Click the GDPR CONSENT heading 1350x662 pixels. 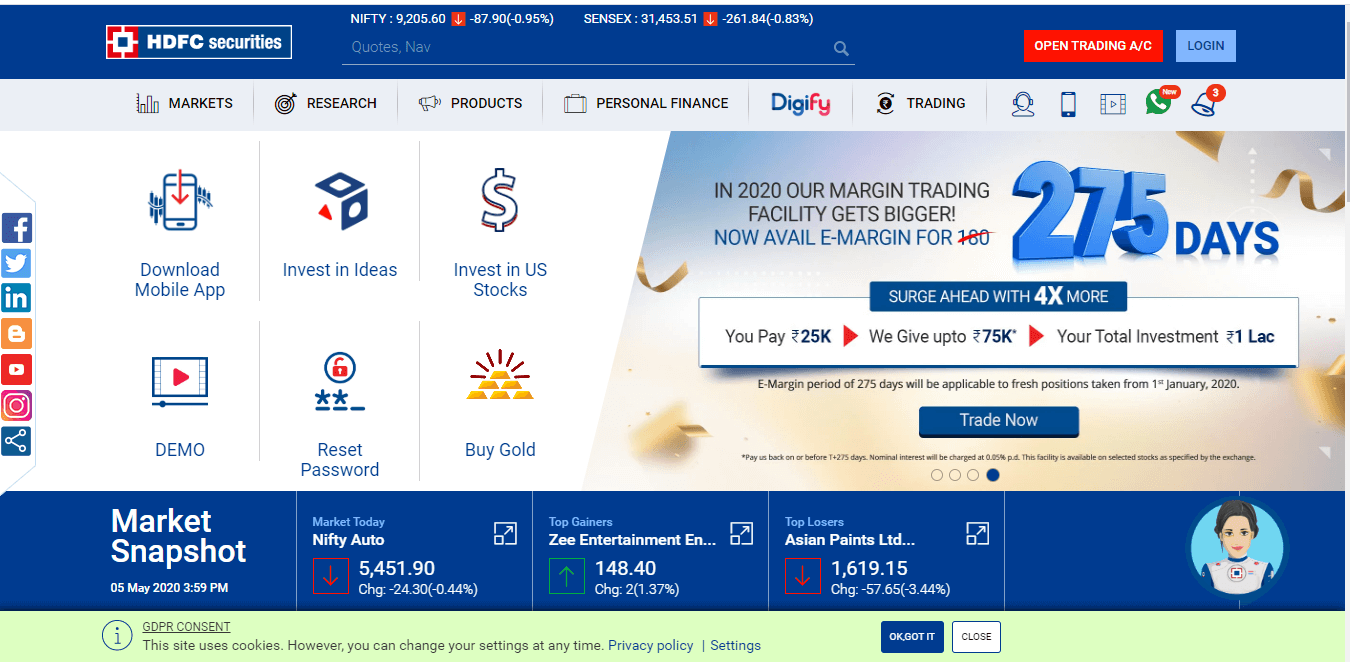(186, 627)
